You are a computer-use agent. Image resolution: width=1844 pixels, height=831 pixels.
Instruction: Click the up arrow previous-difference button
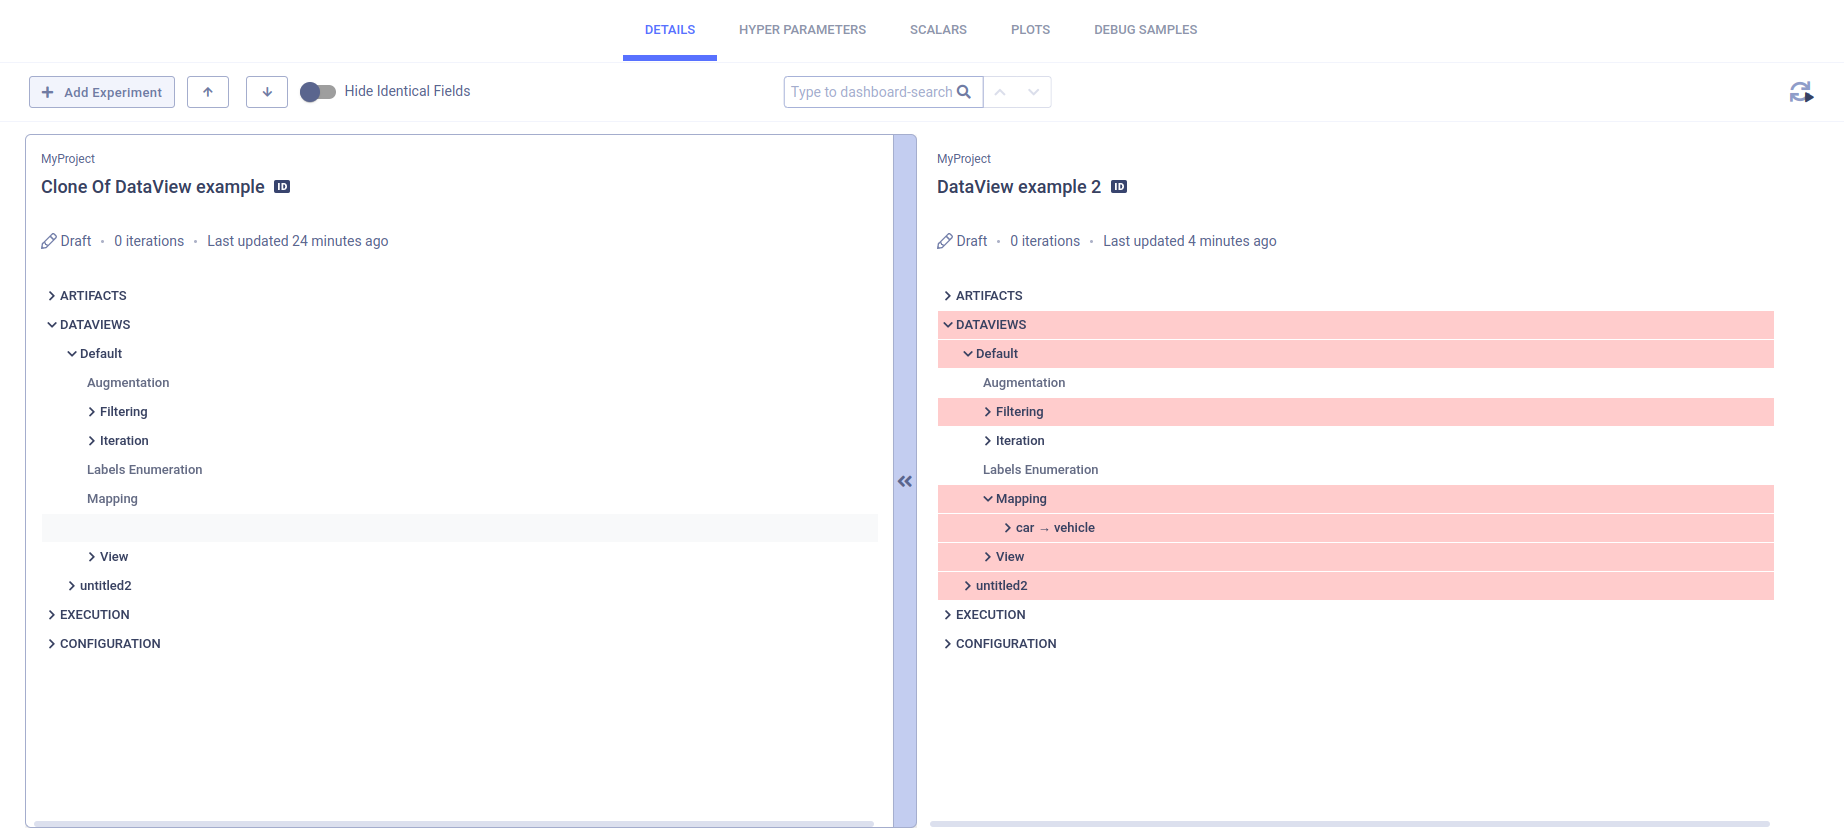click(208, 92)
